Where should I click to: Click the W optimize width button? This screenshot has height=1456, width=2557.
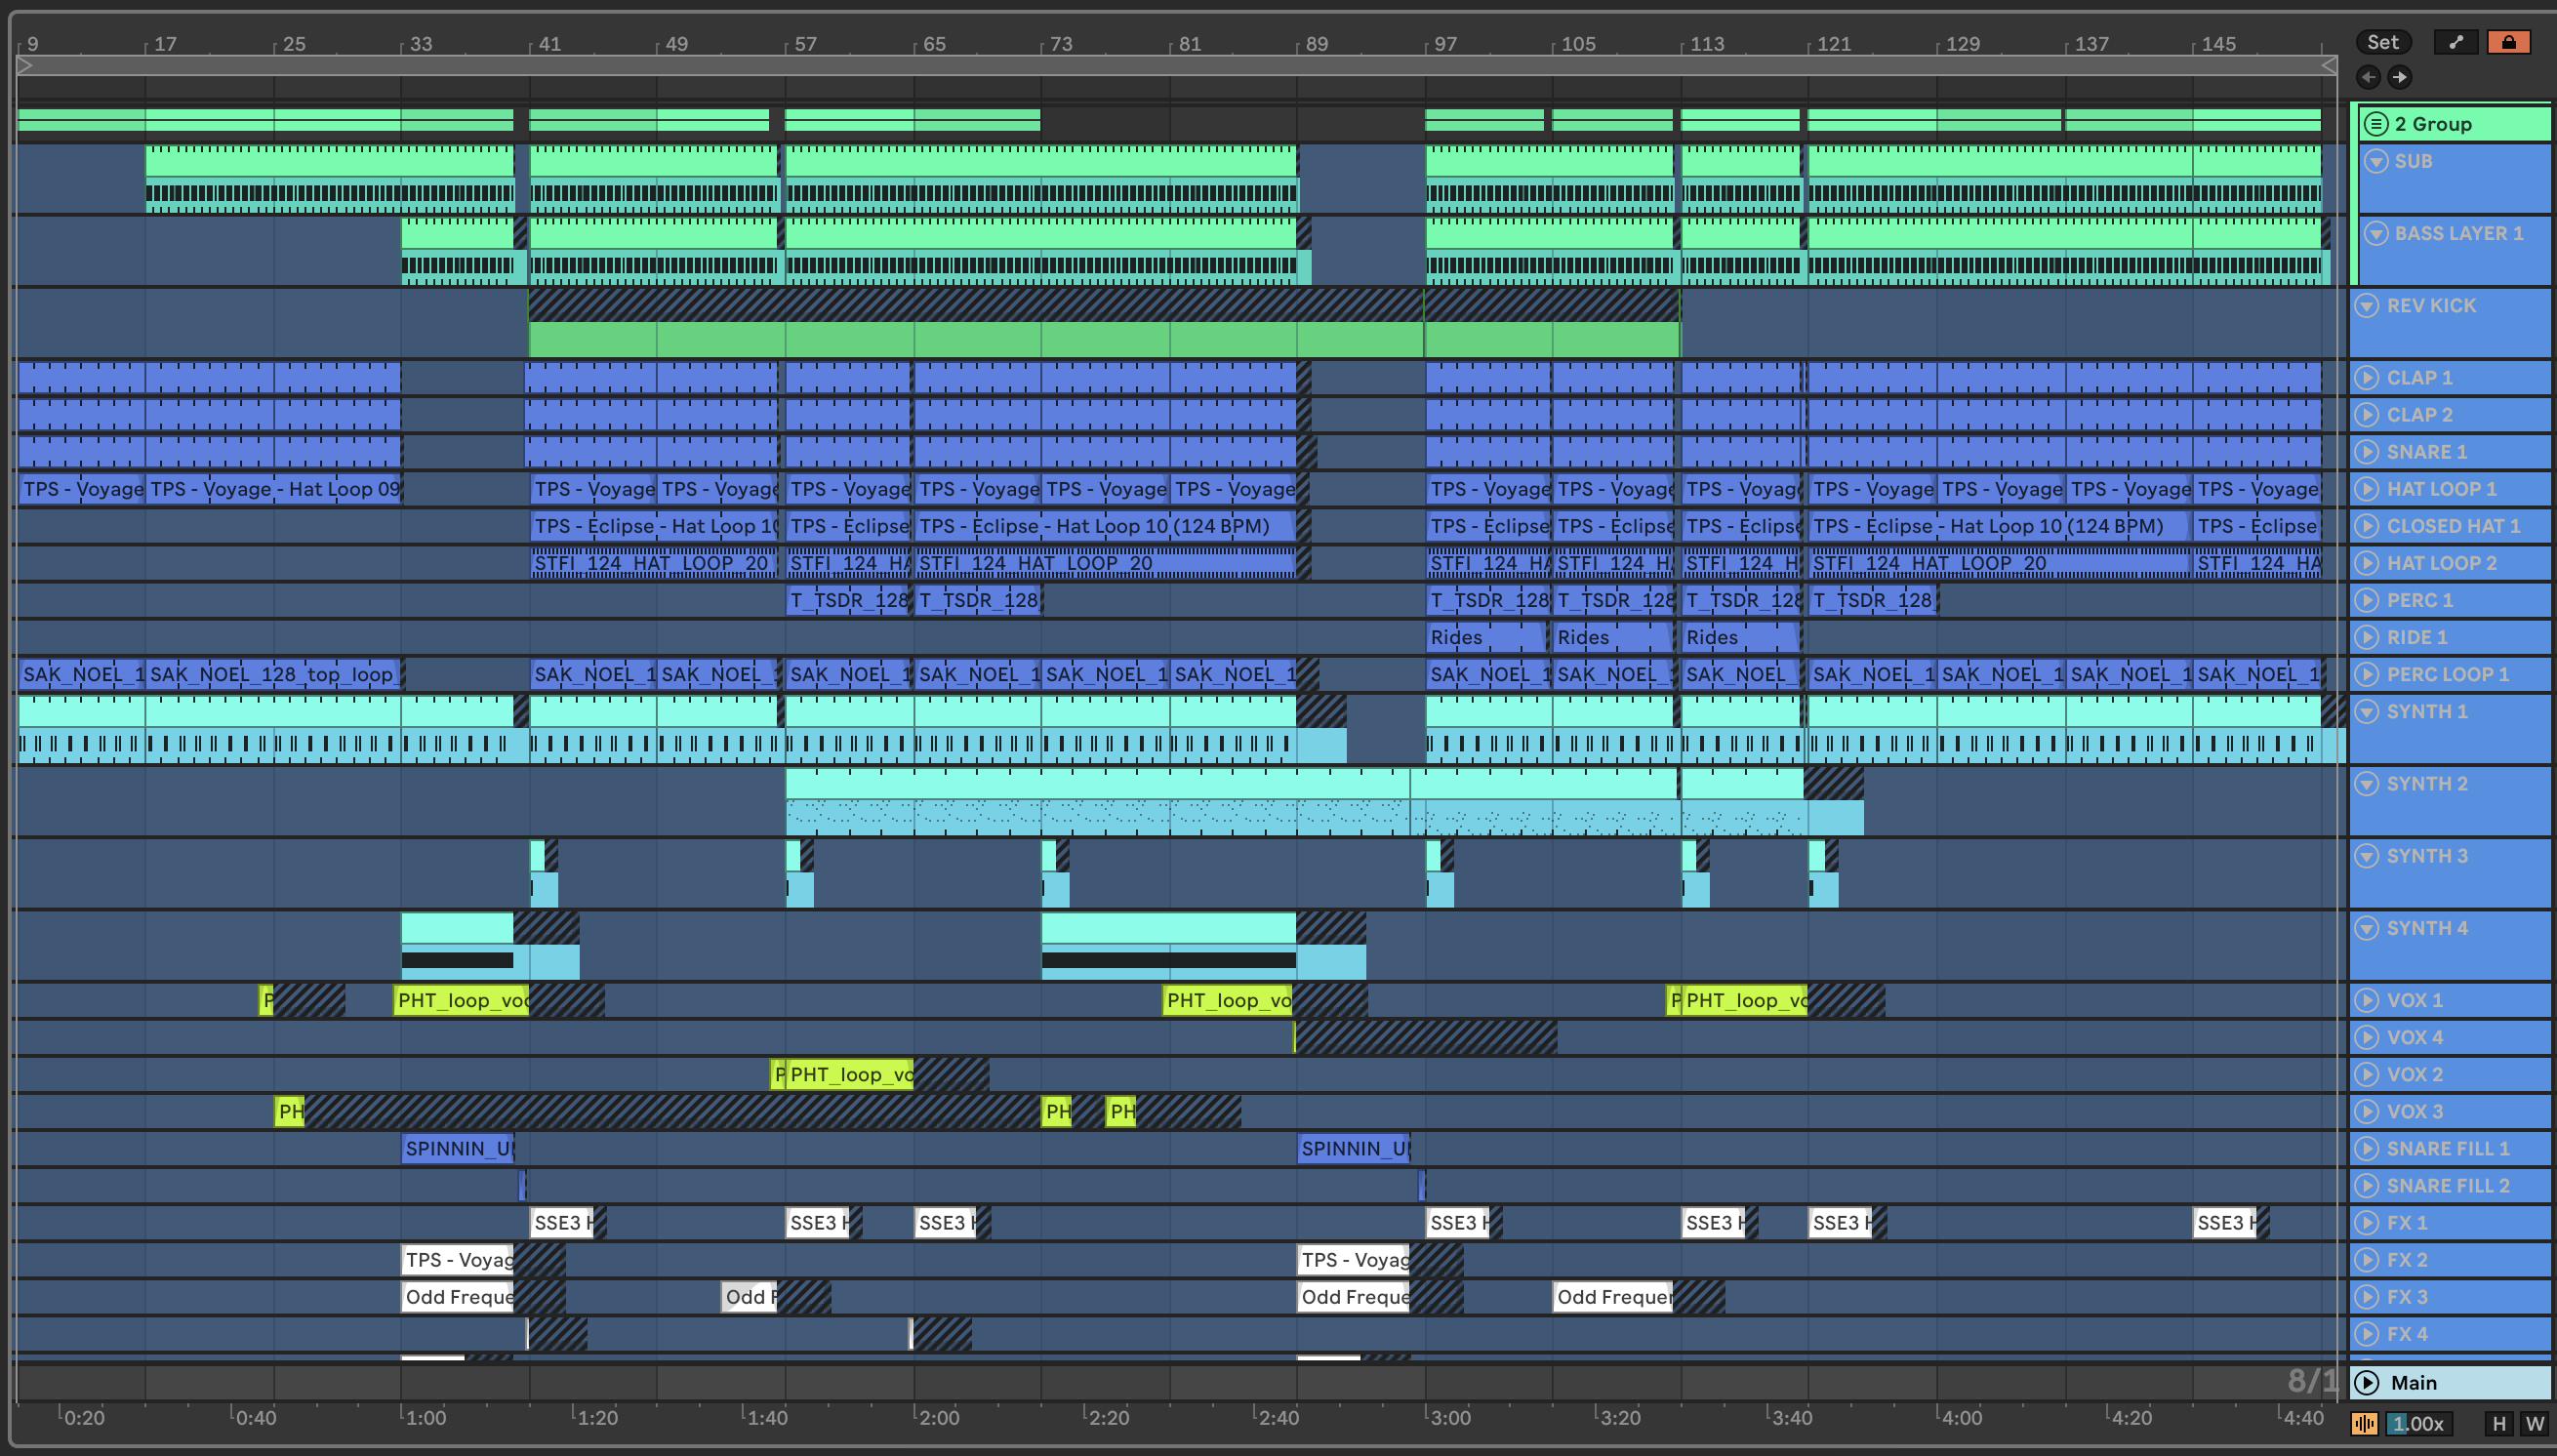[2534, 1423]
